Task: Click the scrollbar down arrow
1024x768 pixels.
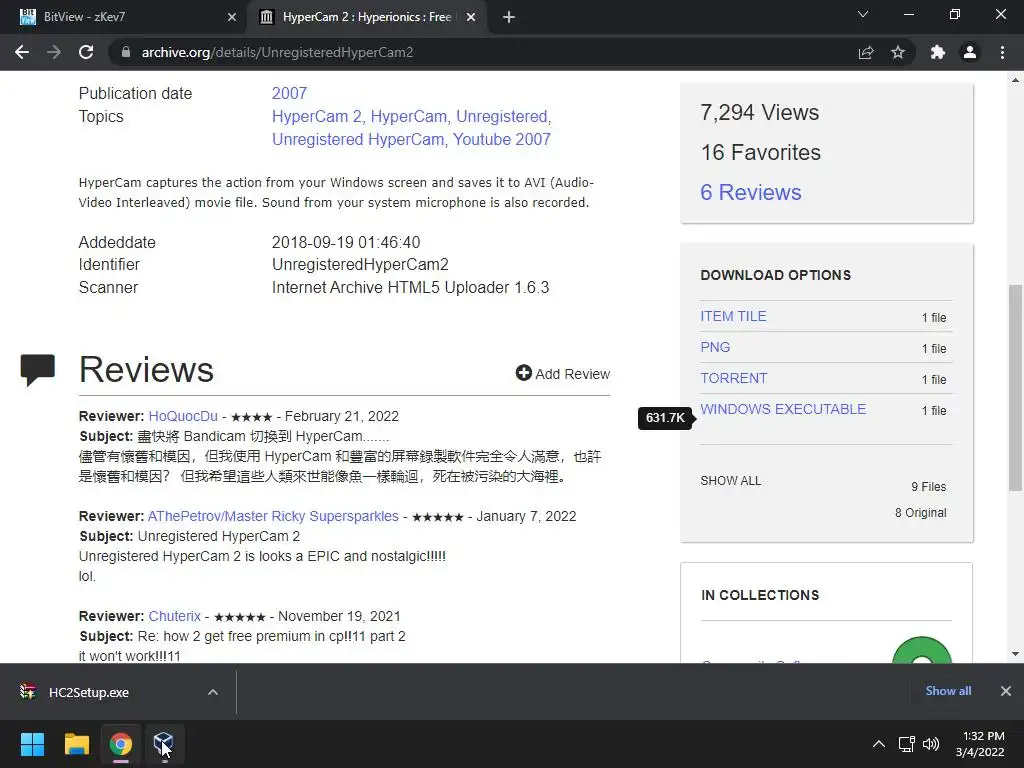Action: 1015,654
